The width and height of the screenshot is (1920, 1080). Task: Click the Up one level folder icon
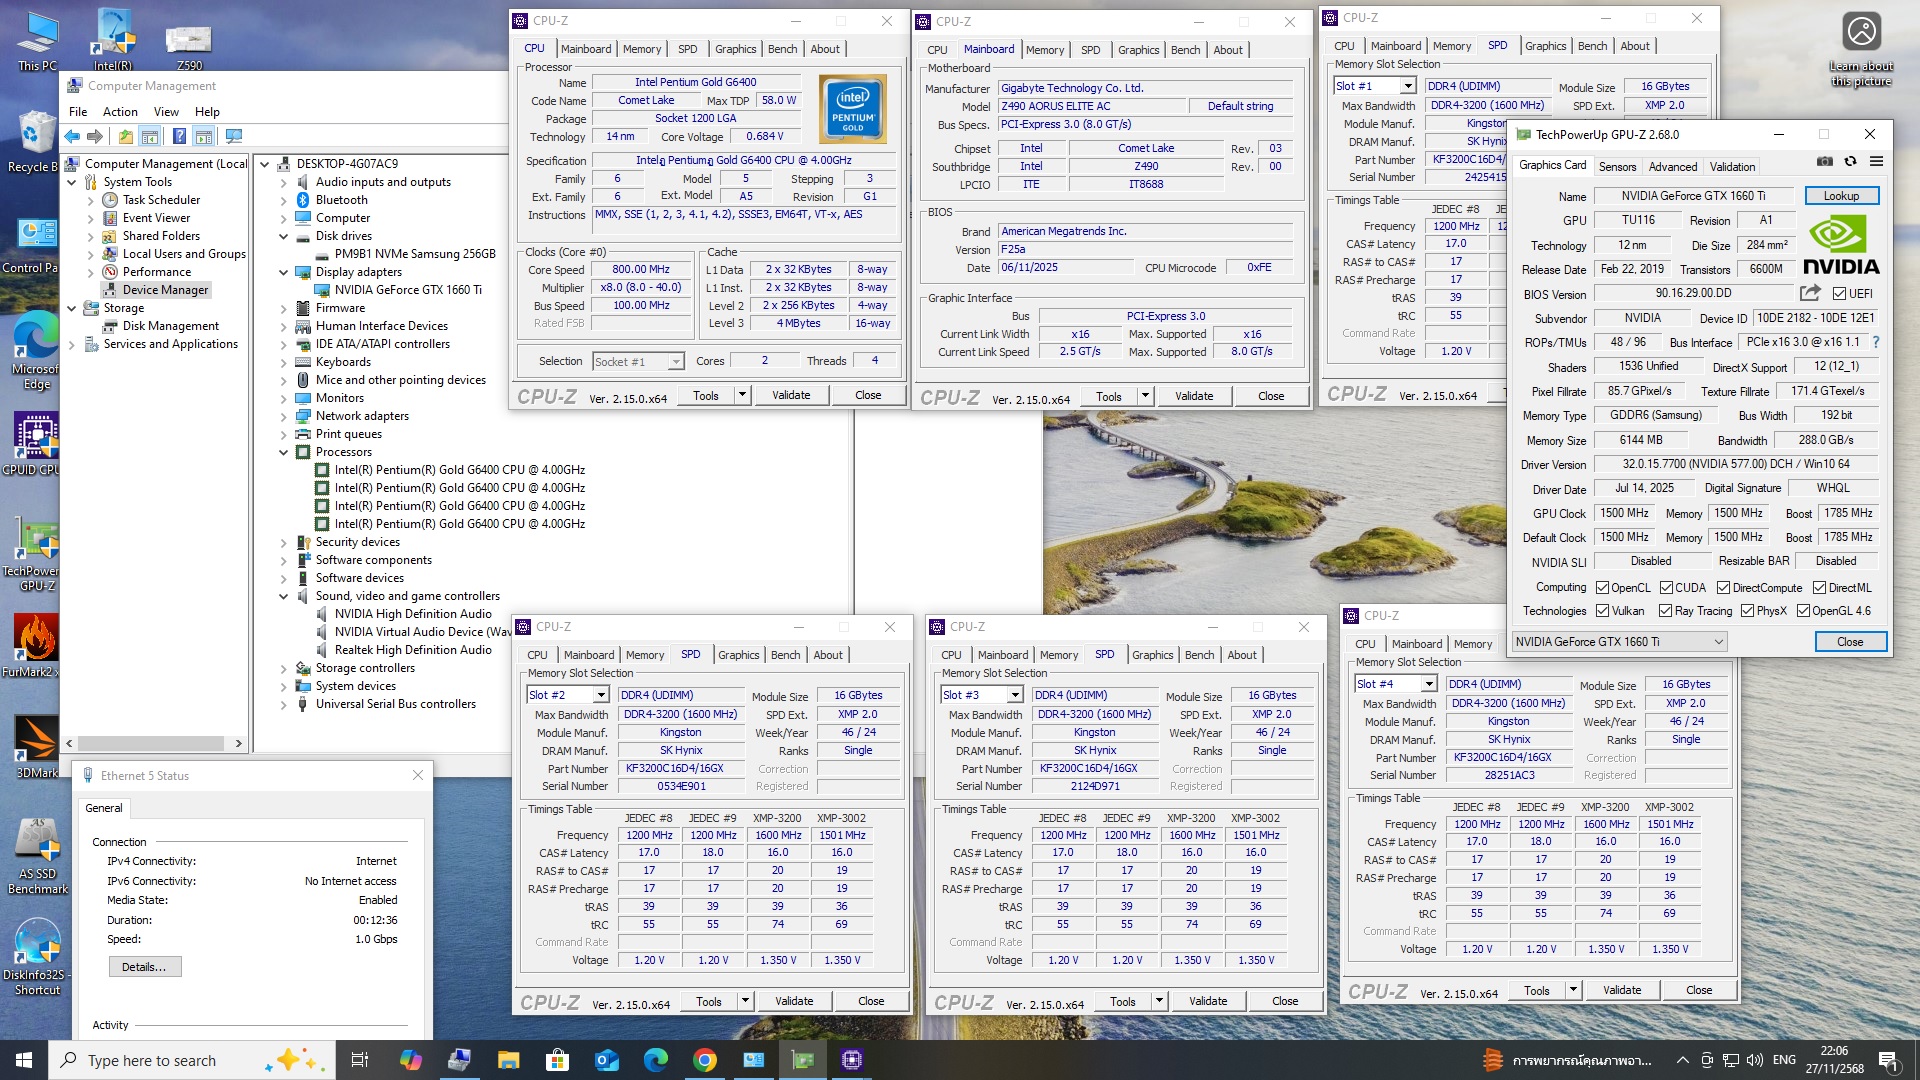[x=125, y=137]
